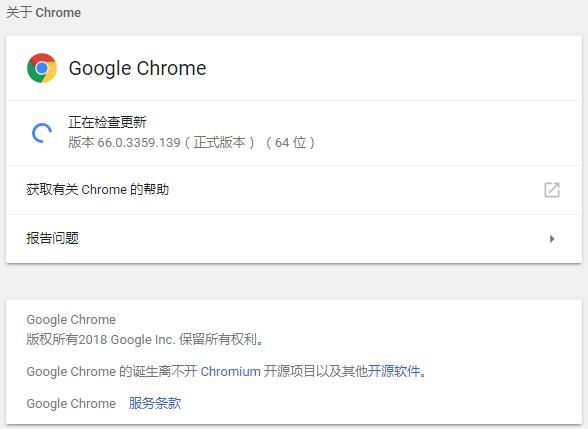Open the Chromium project link
Image resolution: width=588 pixels, height=429 pixels.
click(x=230, y=372)
